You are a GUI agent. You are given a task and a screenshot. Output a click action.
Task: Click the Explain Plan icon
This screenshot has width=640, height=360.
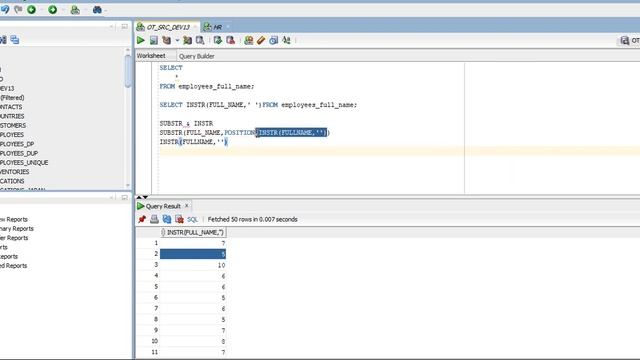pyautogui.click(x=167, y=40)
